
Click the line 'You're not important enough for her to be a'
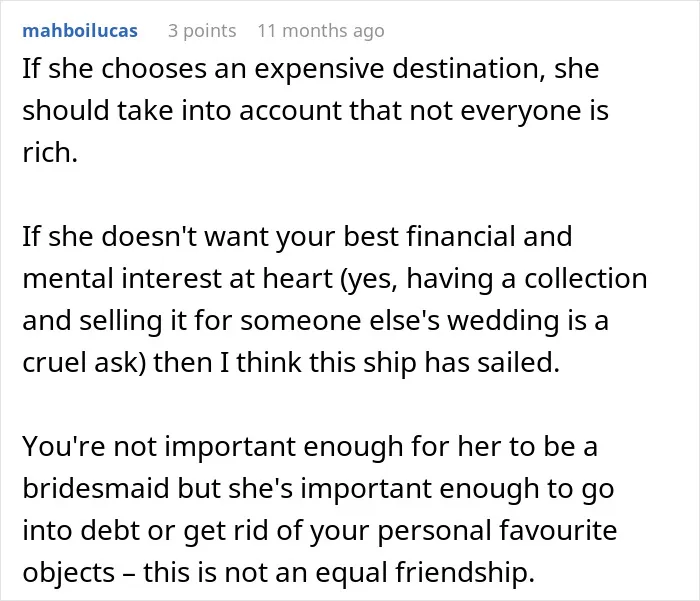point(310,447)
